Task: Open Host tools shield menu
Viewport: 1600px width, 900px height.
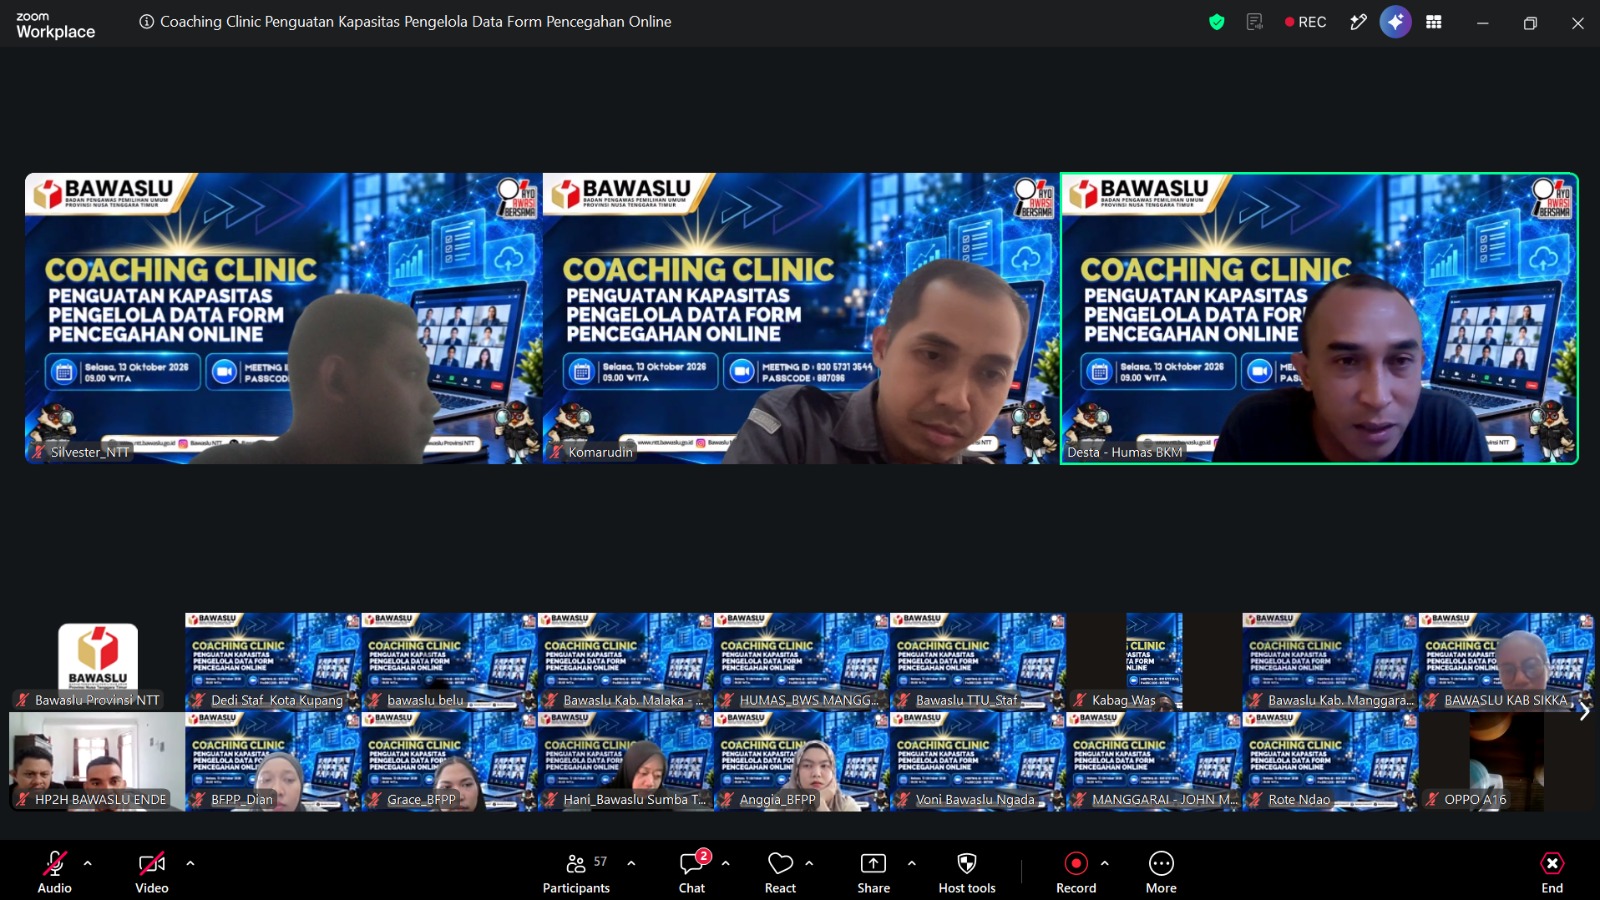Action: point(967,871)
